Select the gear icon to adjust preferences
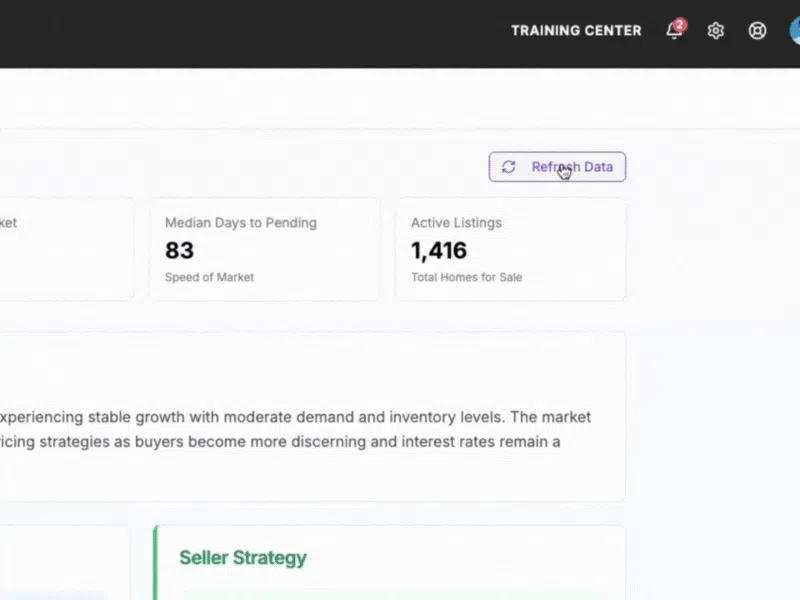Viewport: 800px width, 600px height. click(716, 31)
